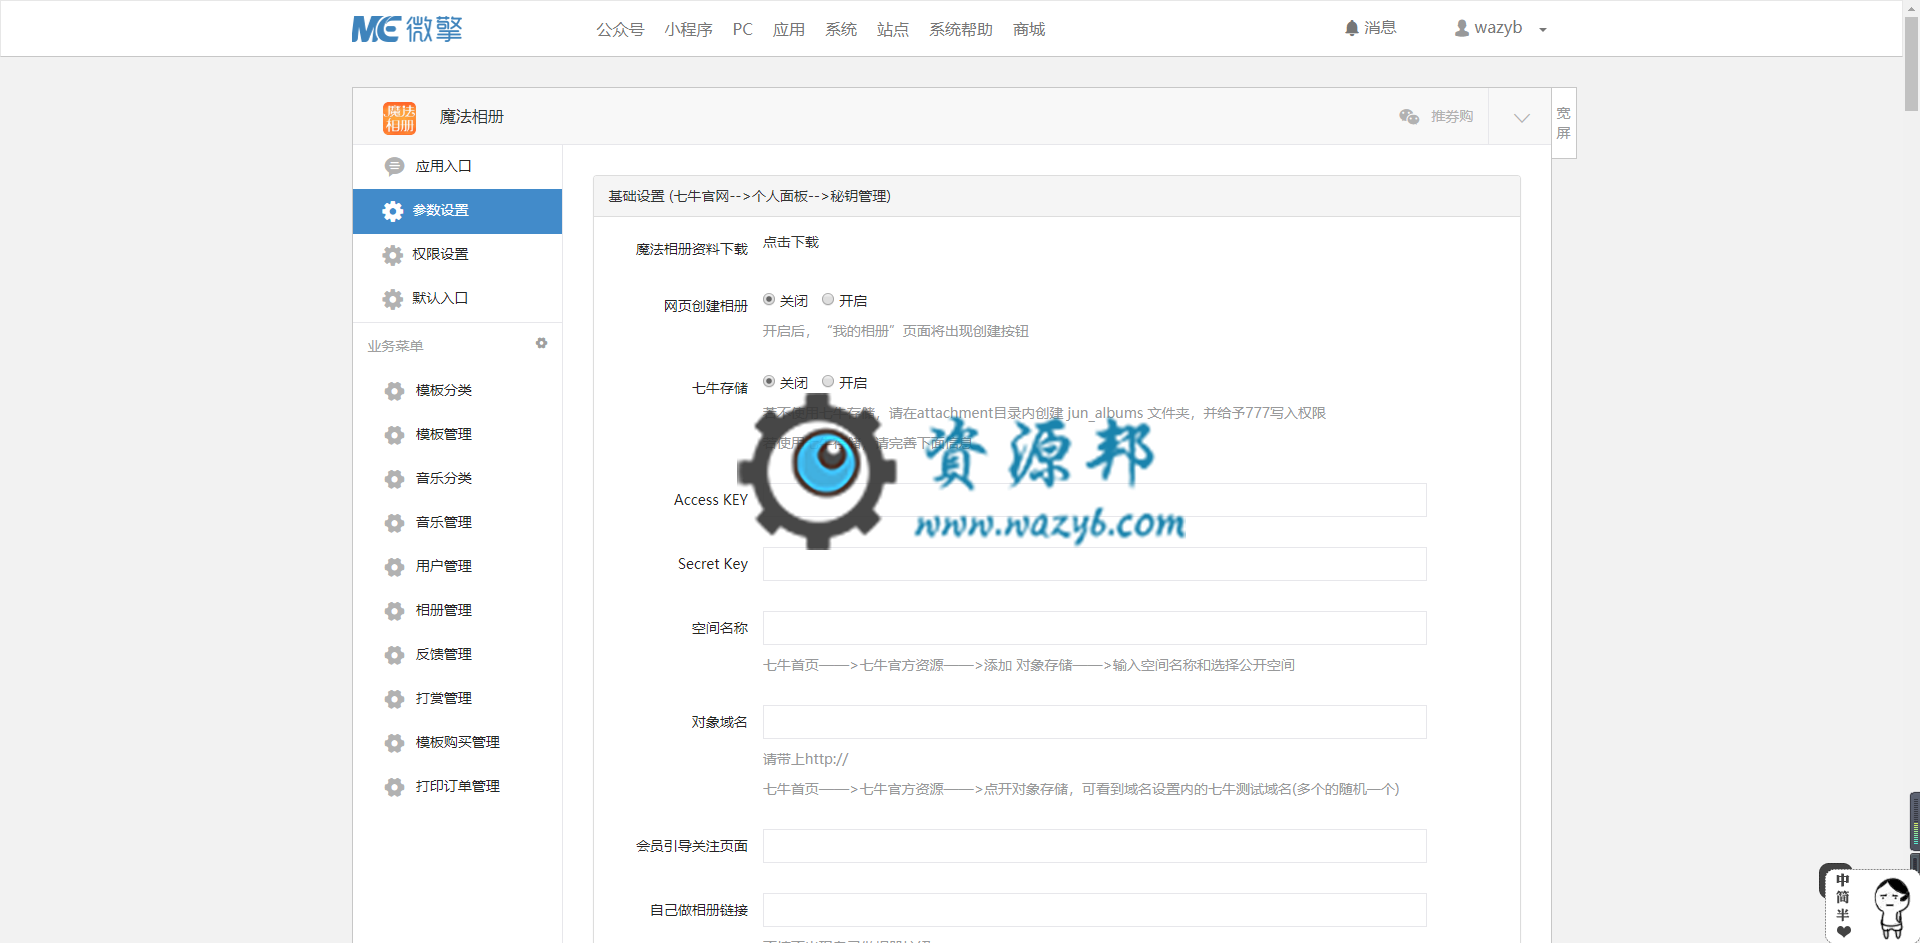Screen dimensions: 1920x943
Task: Open the 站点 menu
Action: pyautogui.click(x=893, y=29)
